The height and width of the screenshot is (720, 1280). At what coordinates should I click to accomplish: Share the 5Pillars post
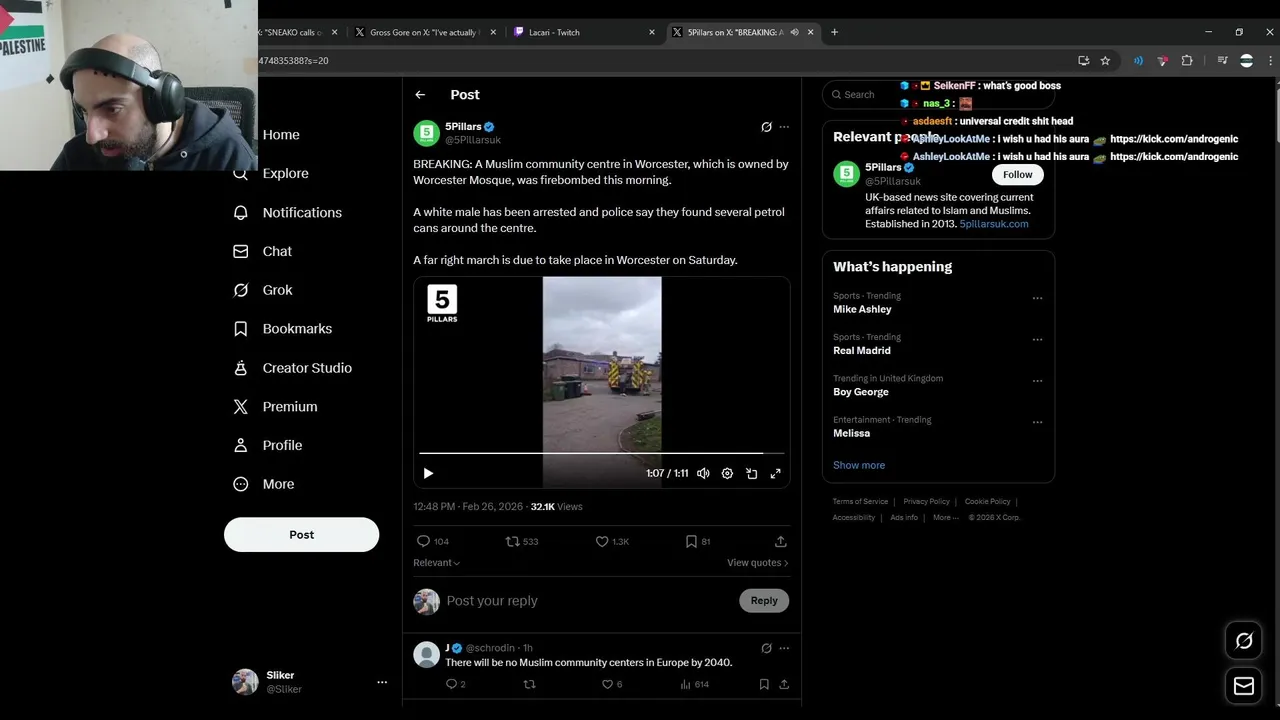(781, 541)
